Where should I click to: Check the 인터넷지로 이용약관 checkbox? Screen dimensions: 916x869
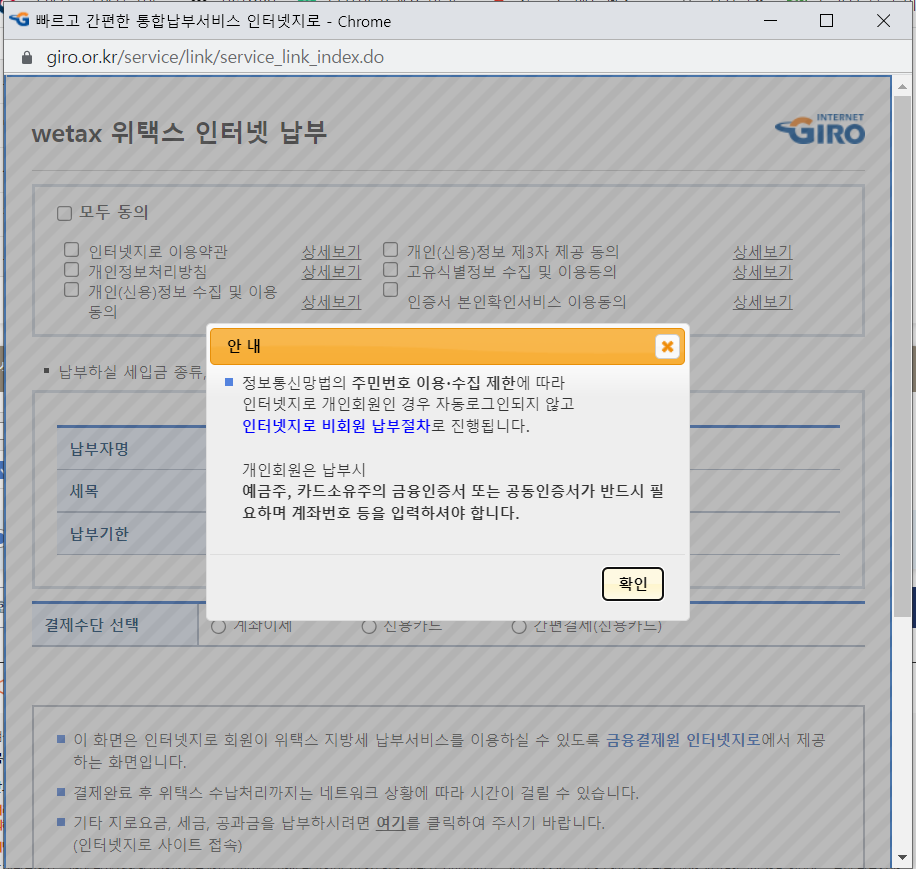point(71,250)
